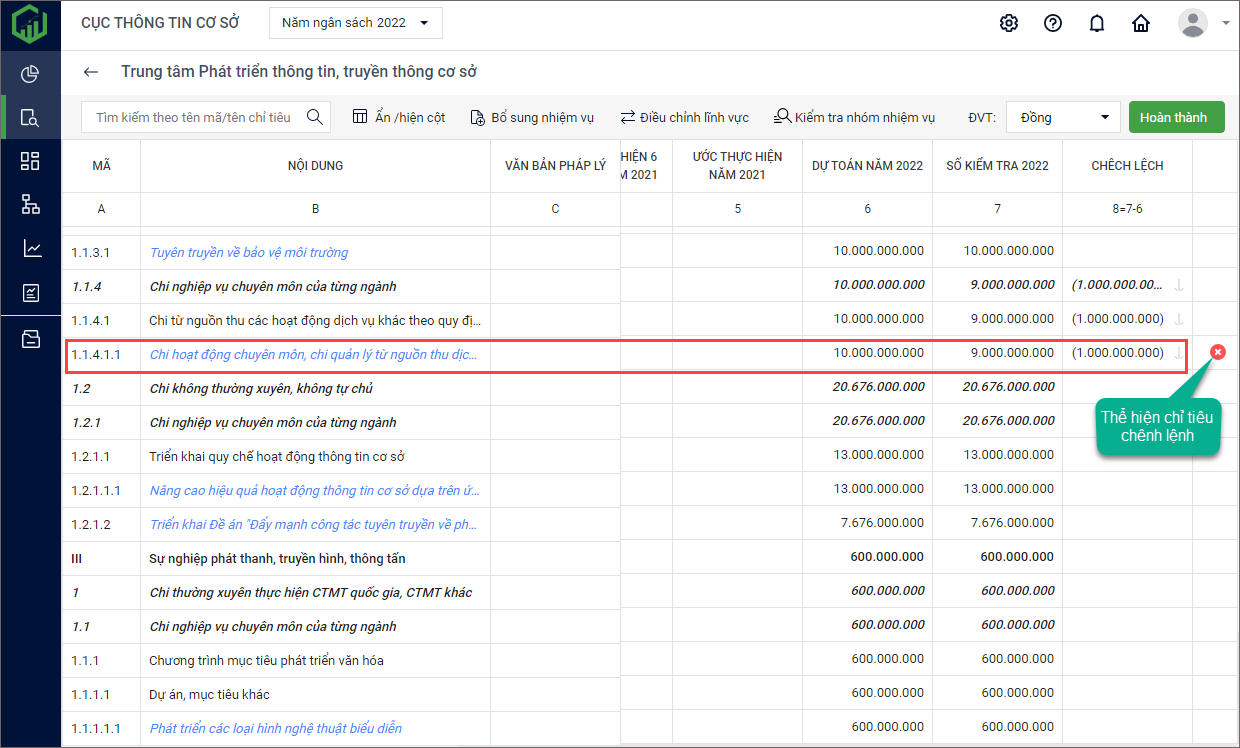
Task: Open the ĐVT Đồng unit dropdown
Action: [x=1063, y=117]
